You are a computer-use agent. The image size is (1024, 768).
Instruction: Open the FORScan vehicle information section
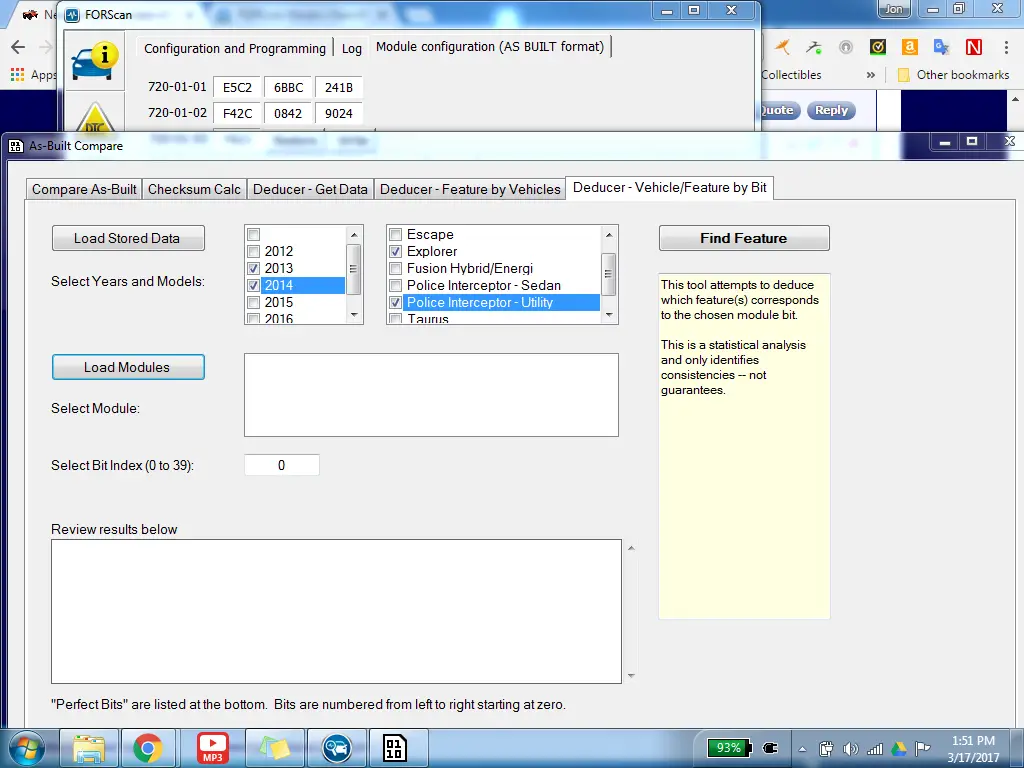point(95,61)
